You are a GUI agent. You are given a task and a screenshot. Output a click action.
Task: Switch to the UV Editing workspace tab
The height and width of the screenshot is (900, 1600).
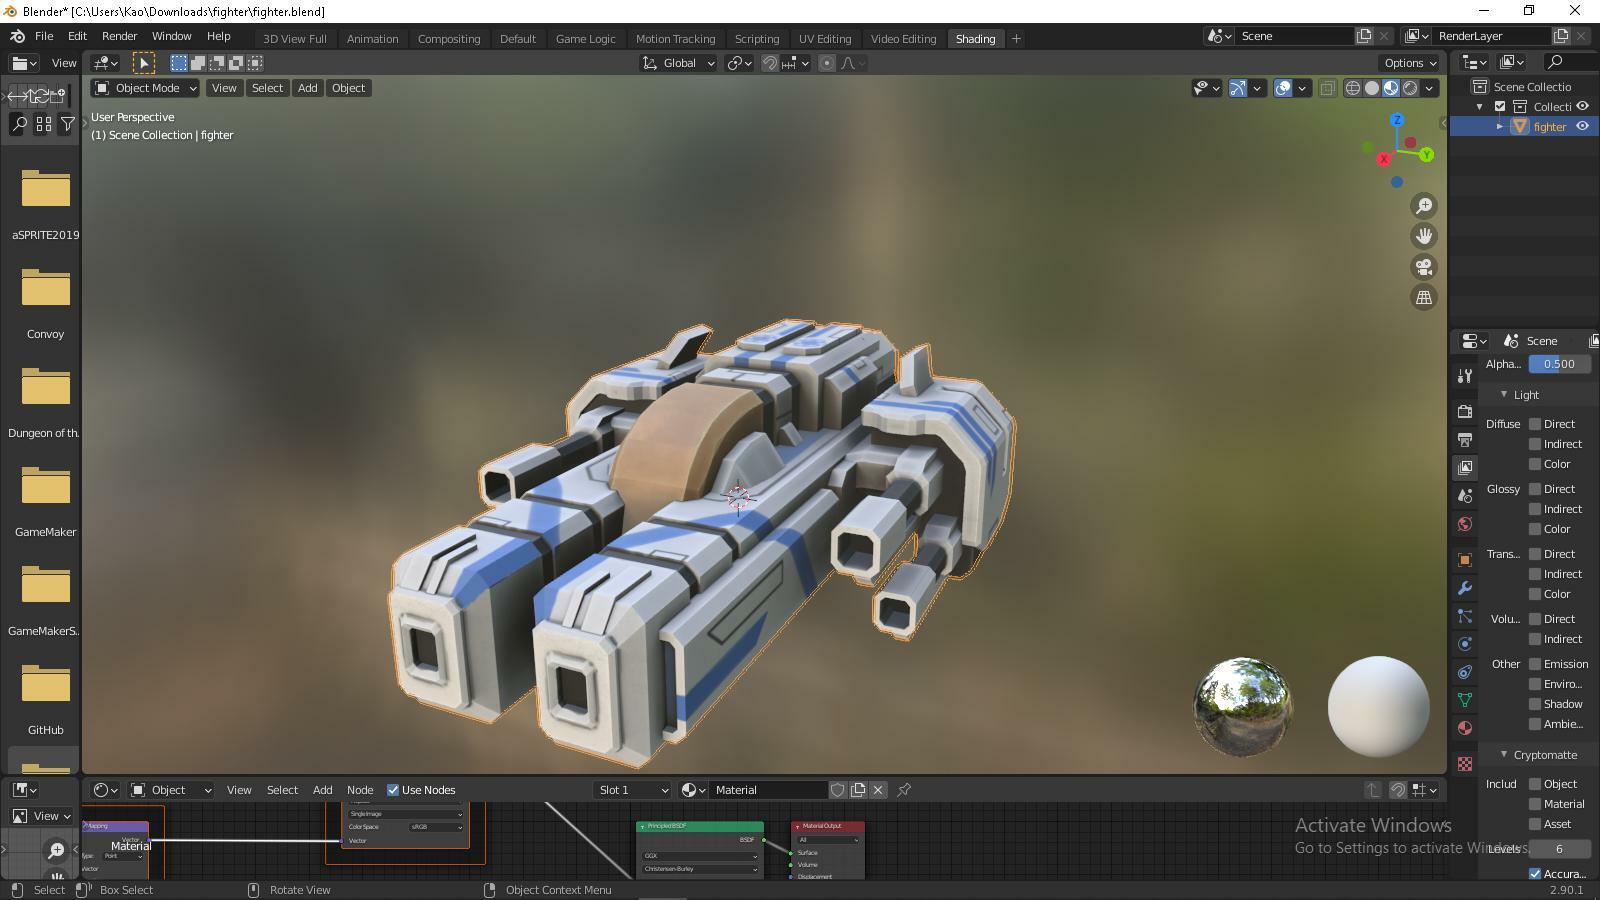[x=825, y=39]
